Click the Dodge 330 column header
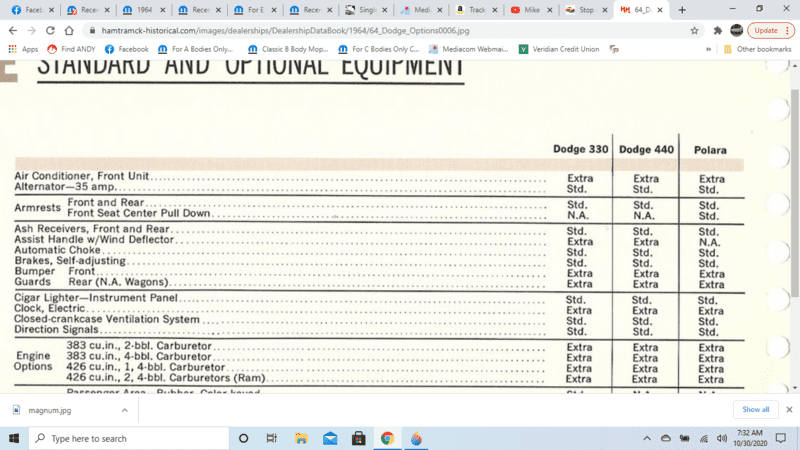This screenshot has height=450, width=800. (581, 149)
